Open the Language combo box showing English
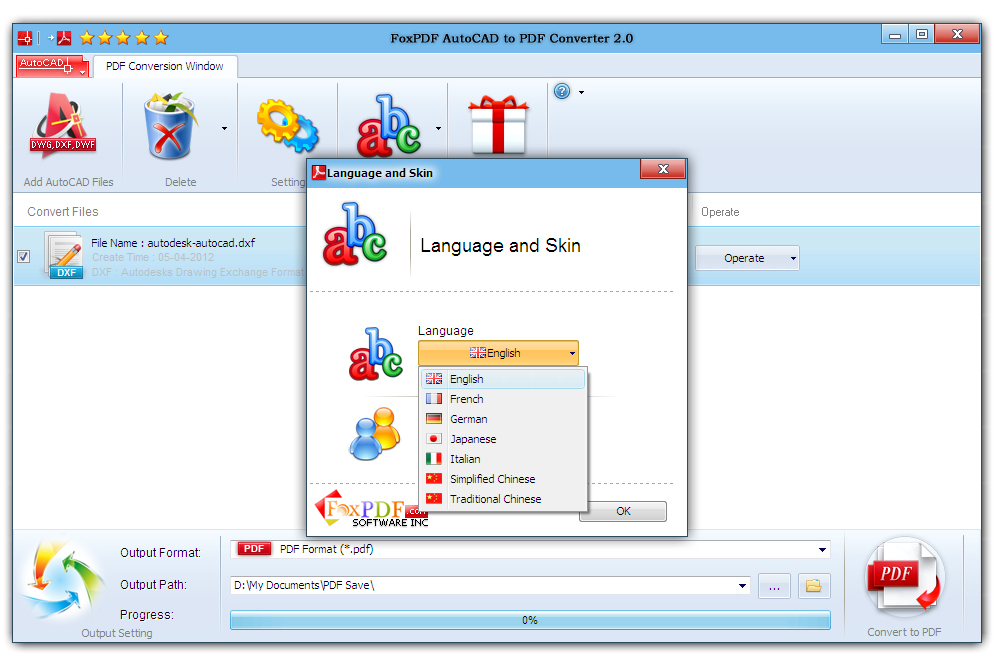The width and height of the screenshot is (995, 666). pos(498,353)
